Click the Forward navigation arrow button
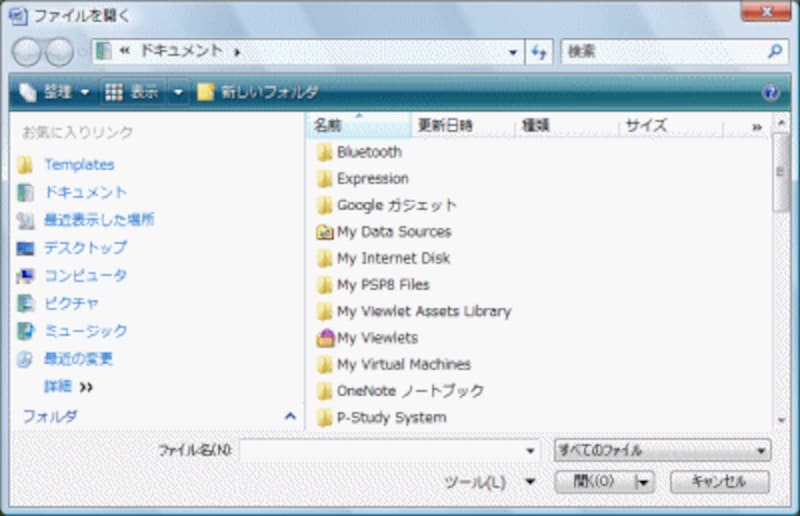Viewport: 800px width, 516px height. 60,52
